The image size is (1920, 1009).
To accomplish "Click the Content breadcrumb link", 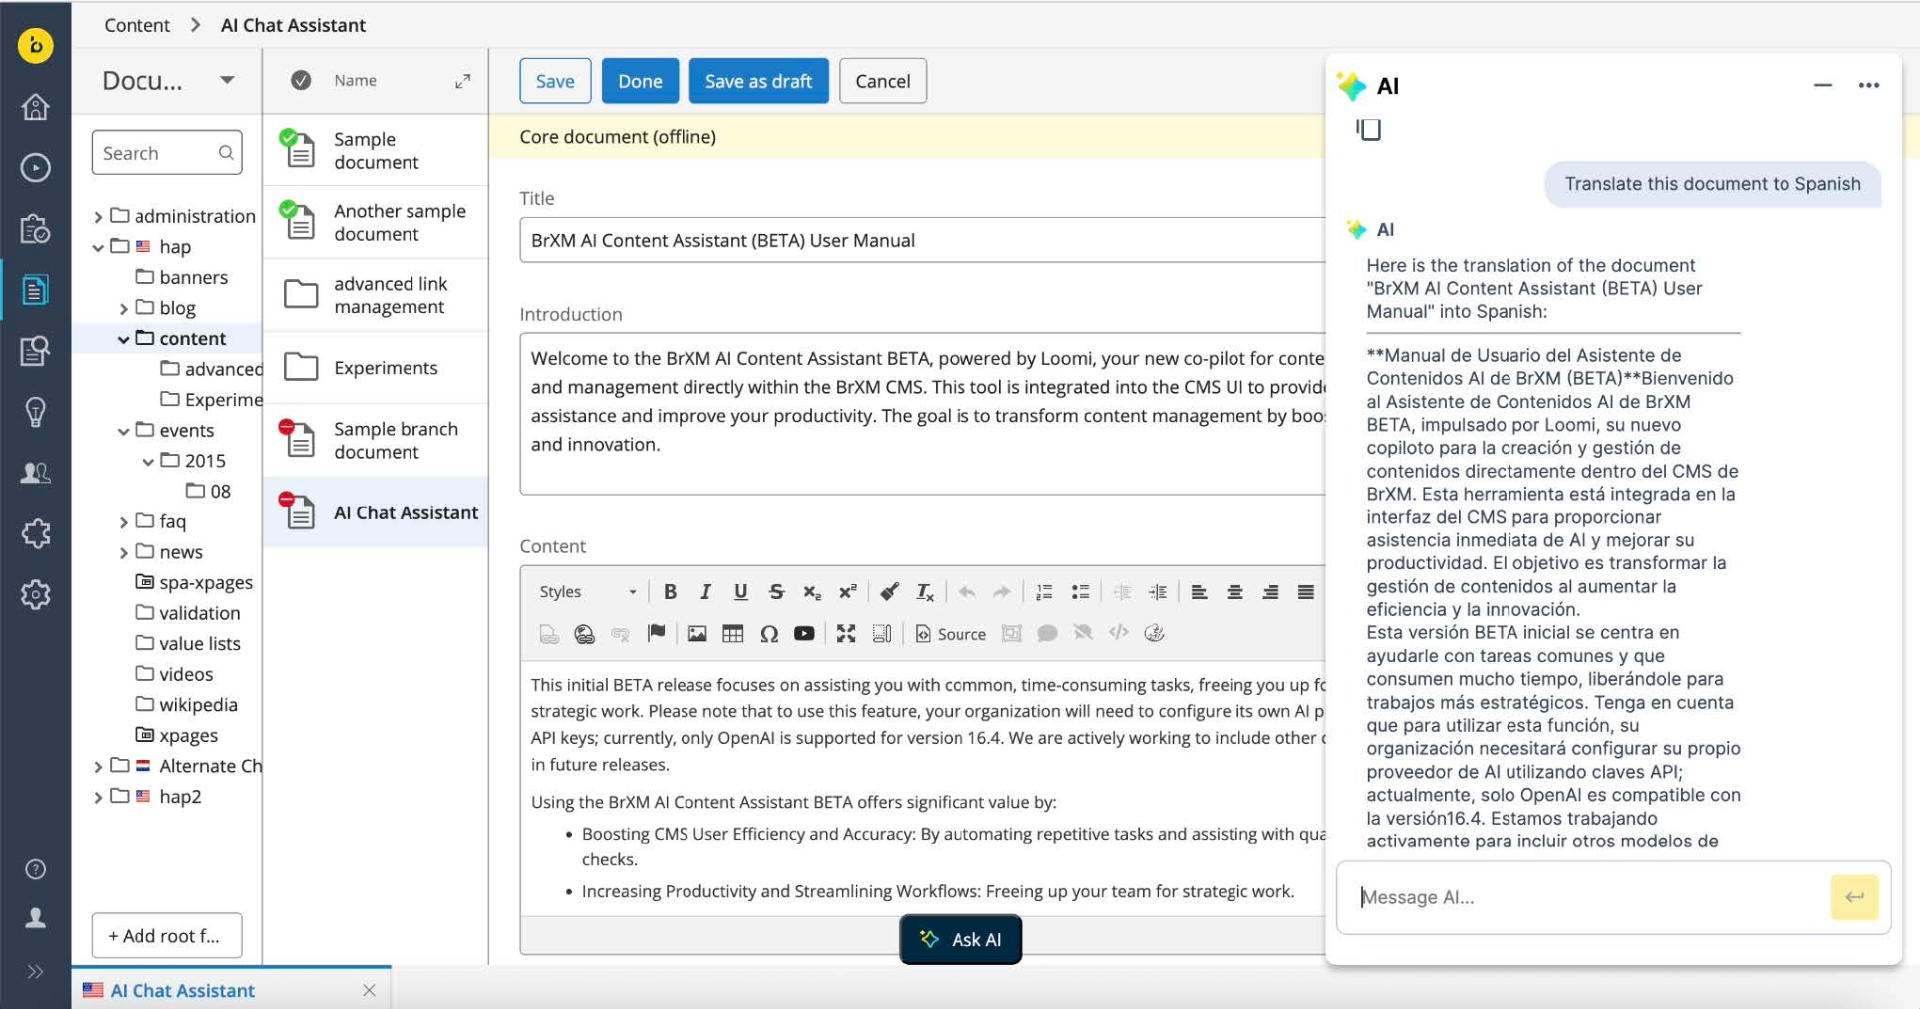I will 137,25.
